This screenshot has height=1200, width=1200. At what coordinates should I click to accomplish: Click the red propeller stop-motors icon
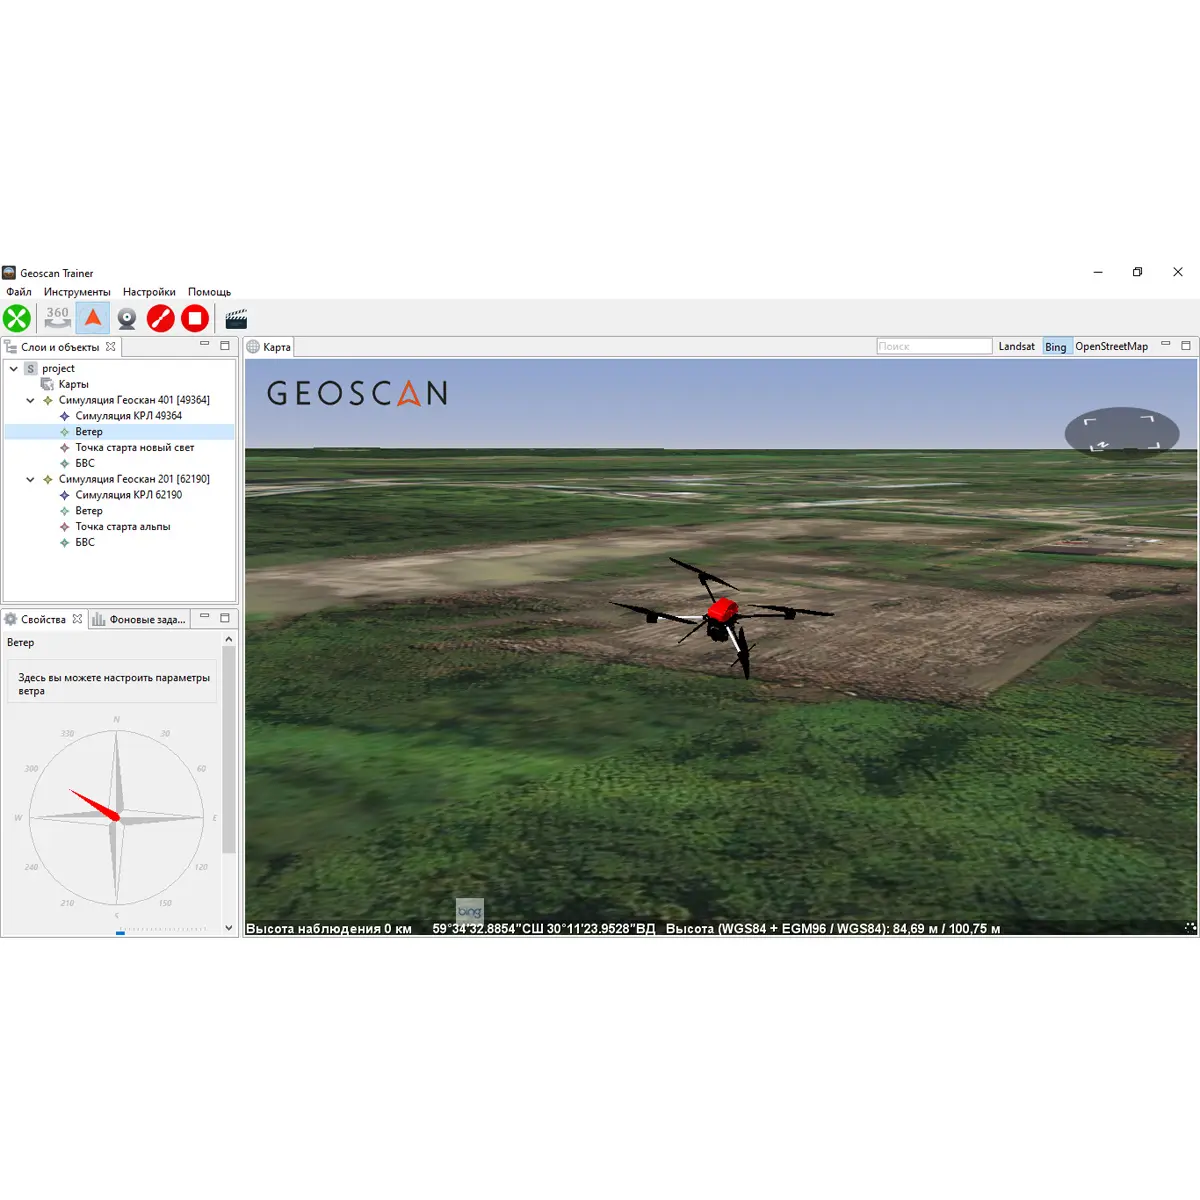[161, 319]
